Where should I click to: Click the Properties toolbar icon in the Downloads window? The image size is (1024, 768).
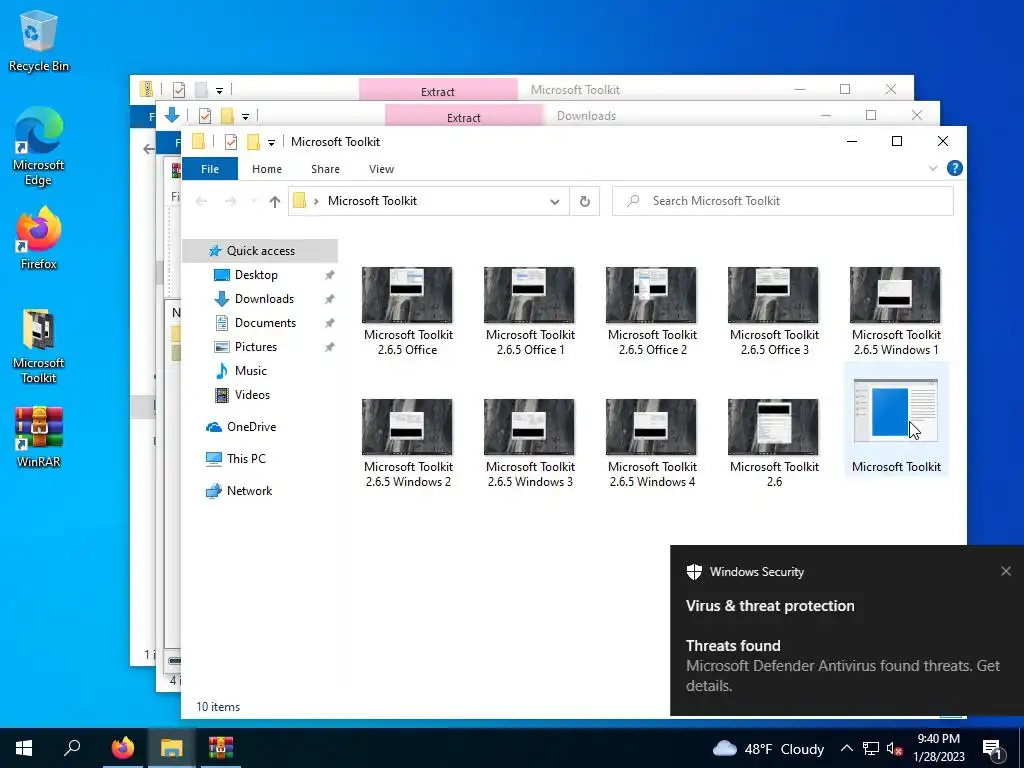click(x=204, y=116)
